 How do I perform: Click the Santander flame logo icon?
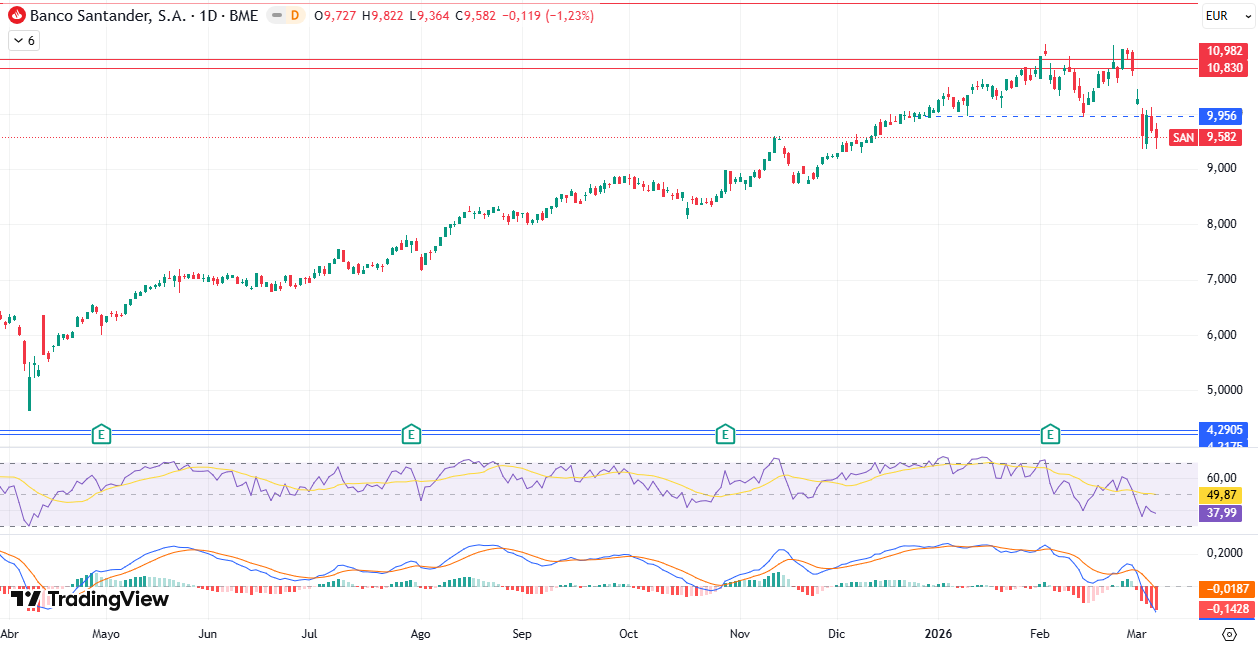click(x=17, y=16)
